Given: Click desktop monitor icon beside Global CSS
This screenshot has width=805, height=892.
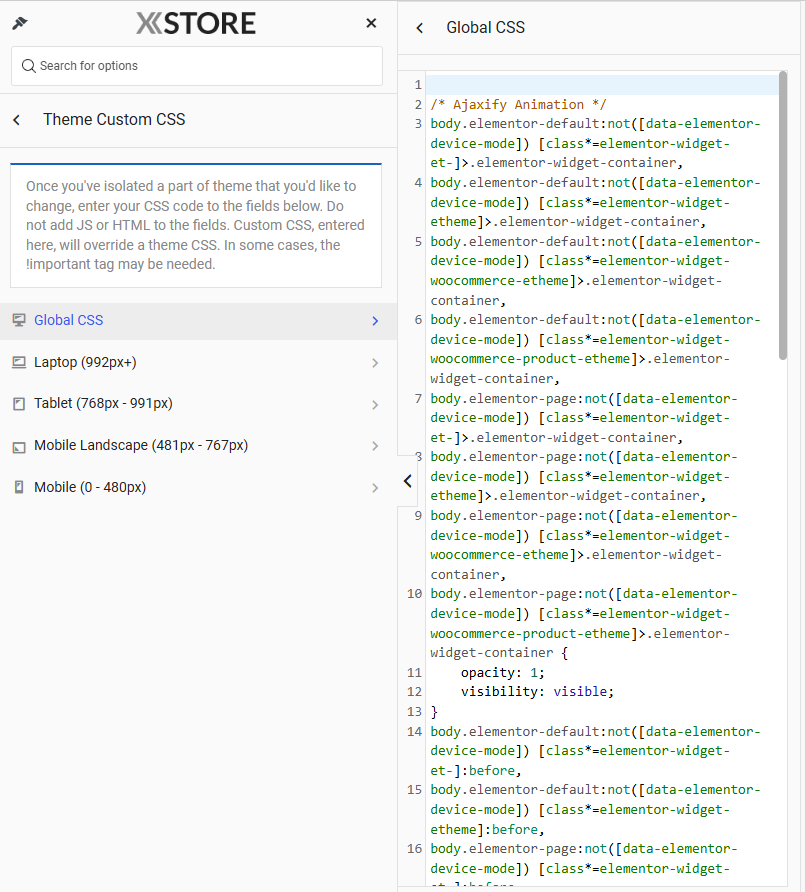Looking at the screenshot, I should pyautogui.click(x=19, y=320).
